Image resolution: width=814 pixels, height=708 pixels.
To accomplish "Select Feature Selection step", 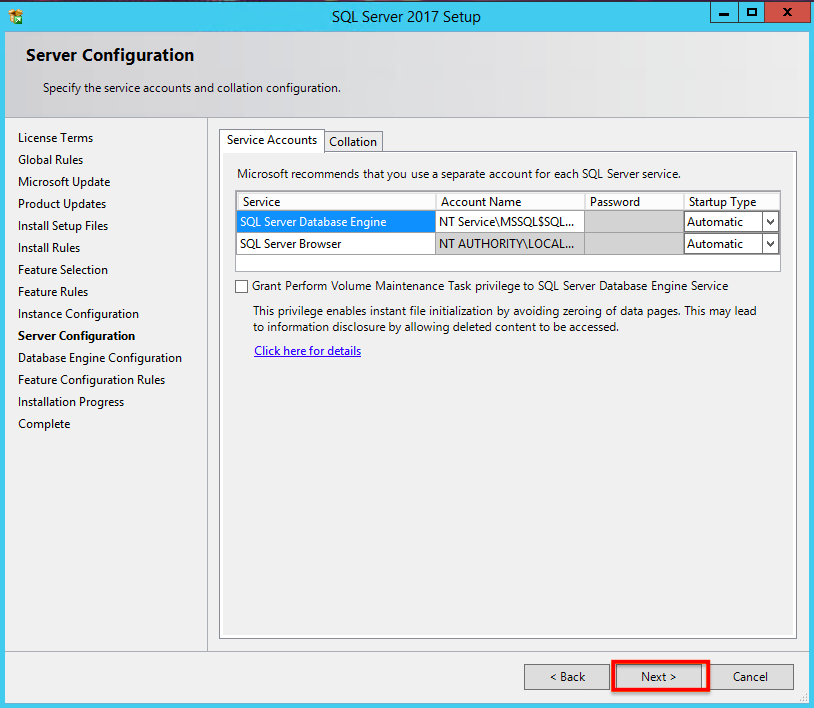I will [63, 270].
